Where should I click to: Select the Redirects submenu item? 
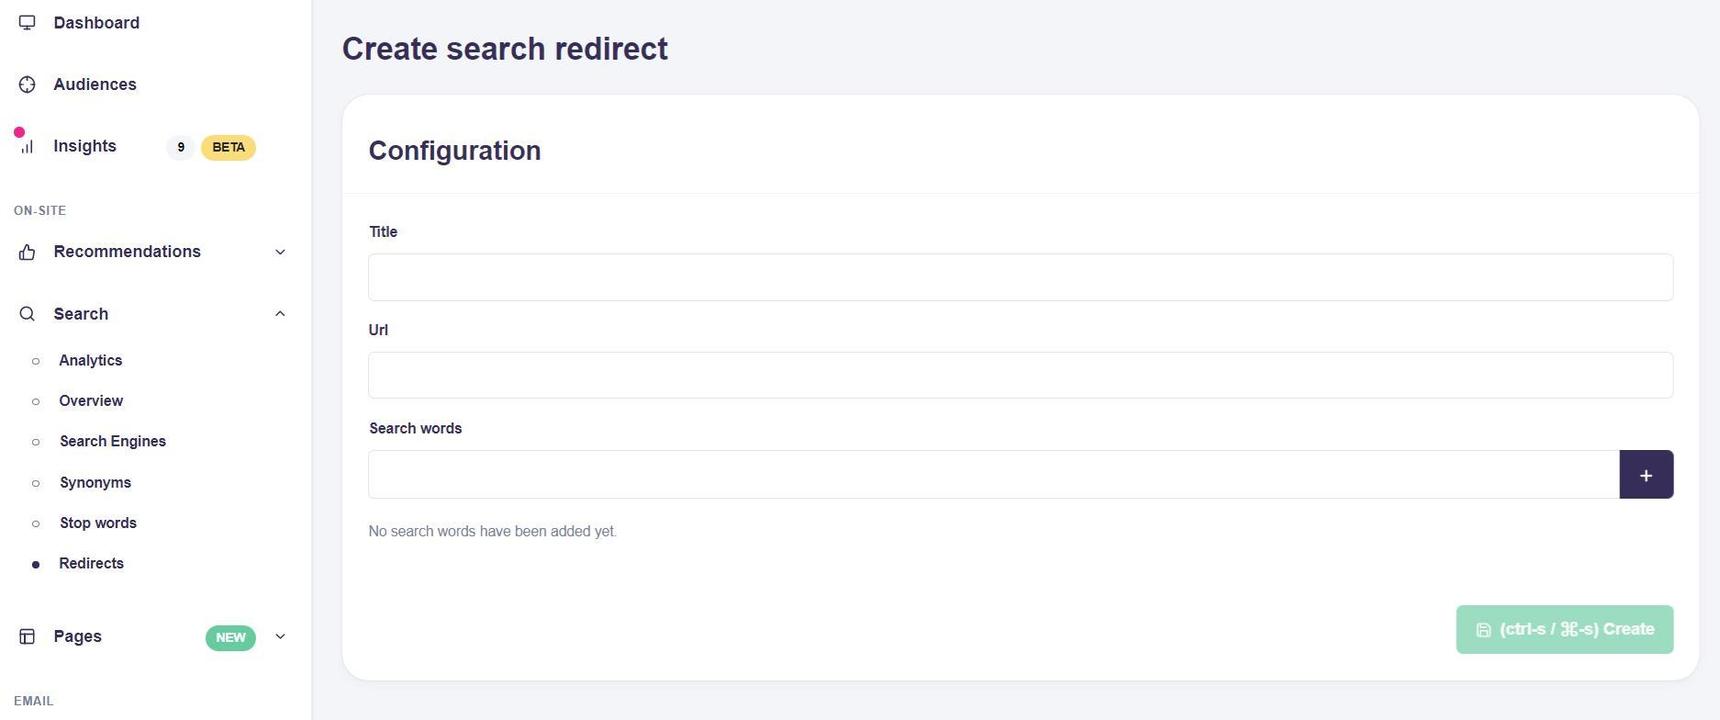pyautogui.click(x=91, y=564)
